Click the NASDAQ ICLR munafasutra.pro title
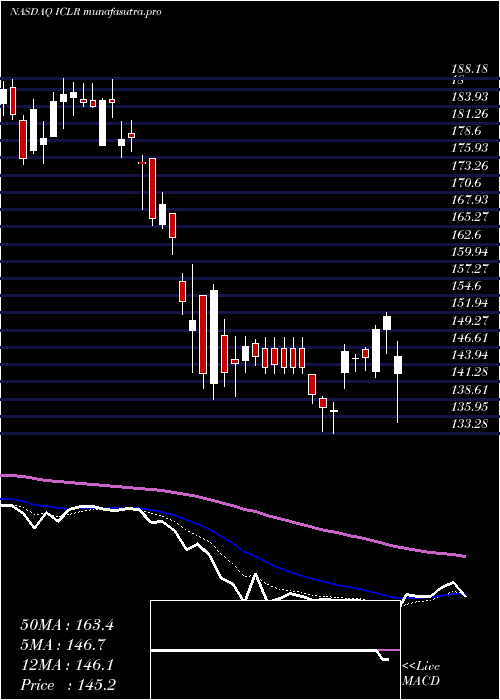 pos(85,12)
